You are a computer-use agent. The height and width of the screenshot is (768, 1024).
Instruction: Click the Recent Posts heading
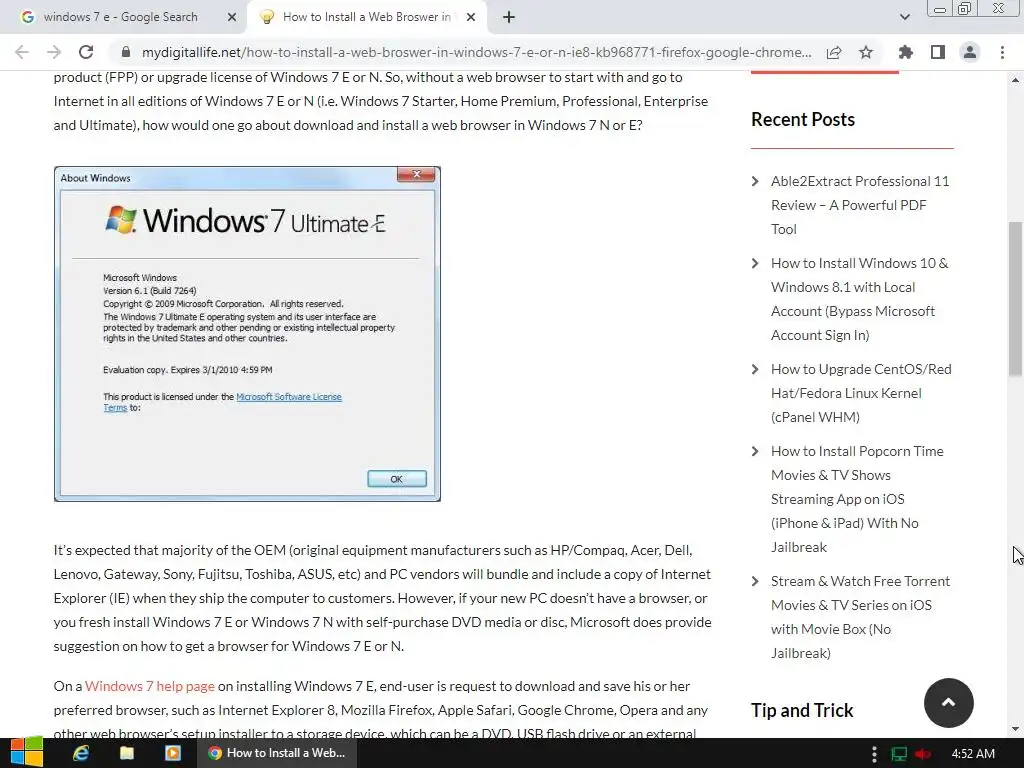803,120
